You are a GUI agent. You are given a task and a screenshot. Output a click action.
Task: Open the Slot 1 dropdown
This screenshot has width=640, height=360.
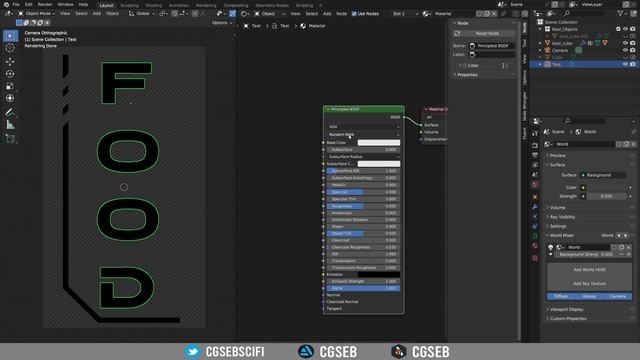click(404, 13)
